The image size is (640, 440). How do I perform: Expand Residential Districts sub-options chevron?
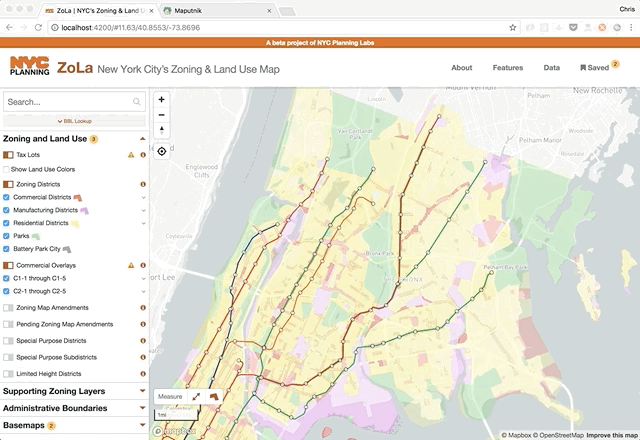(x=143, y=223)
